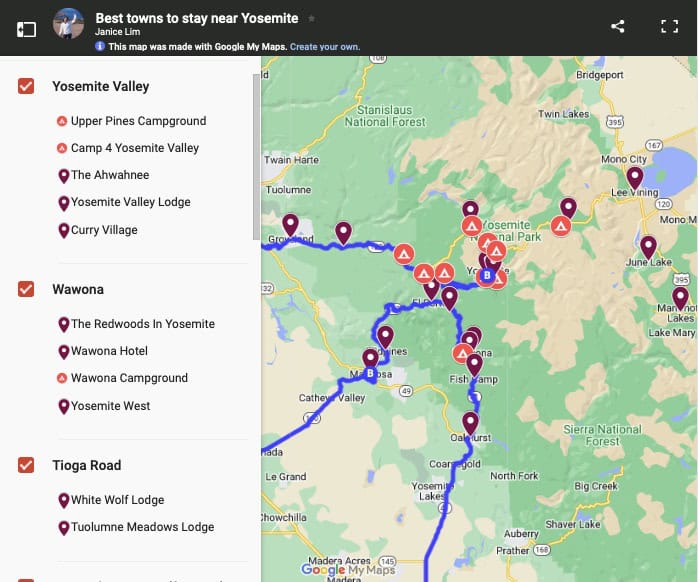
Task: Click the campground marker where route enters park
Action: (x=404, y=254)
